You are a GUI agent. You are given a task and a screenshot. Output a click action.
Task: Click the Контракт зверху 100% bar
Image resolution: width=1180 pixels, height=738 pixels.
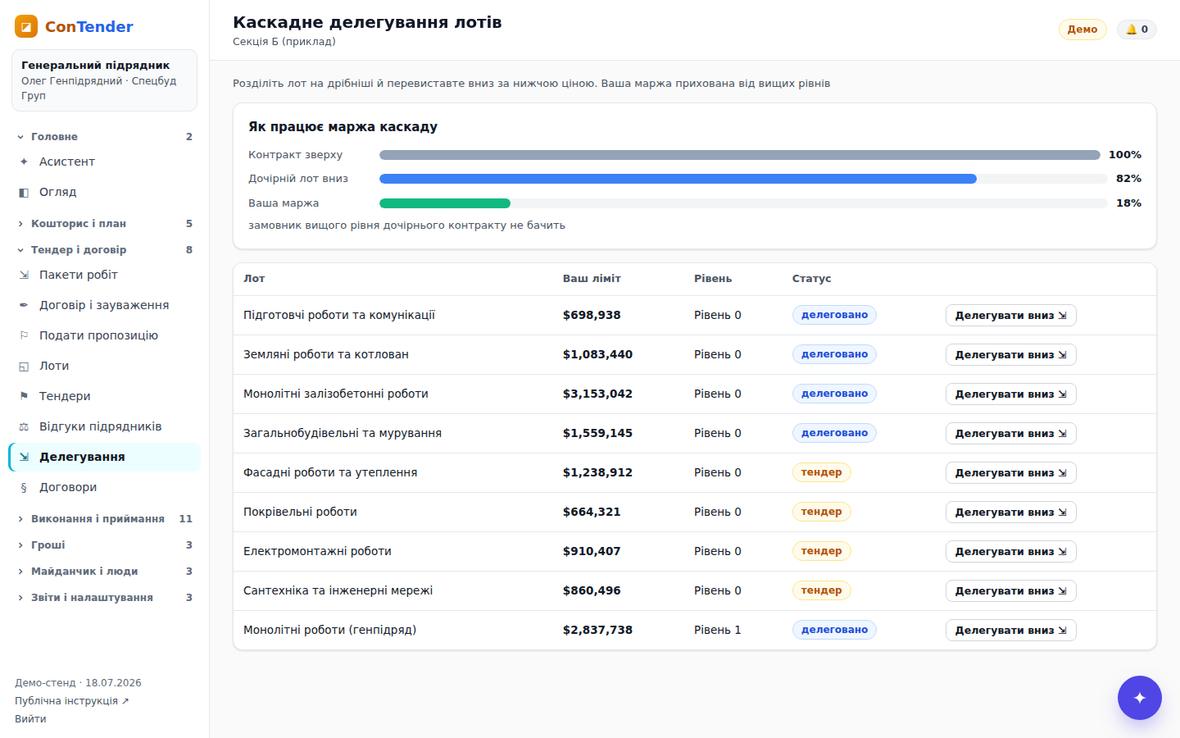pyautogui.click(x=740, y=155)
